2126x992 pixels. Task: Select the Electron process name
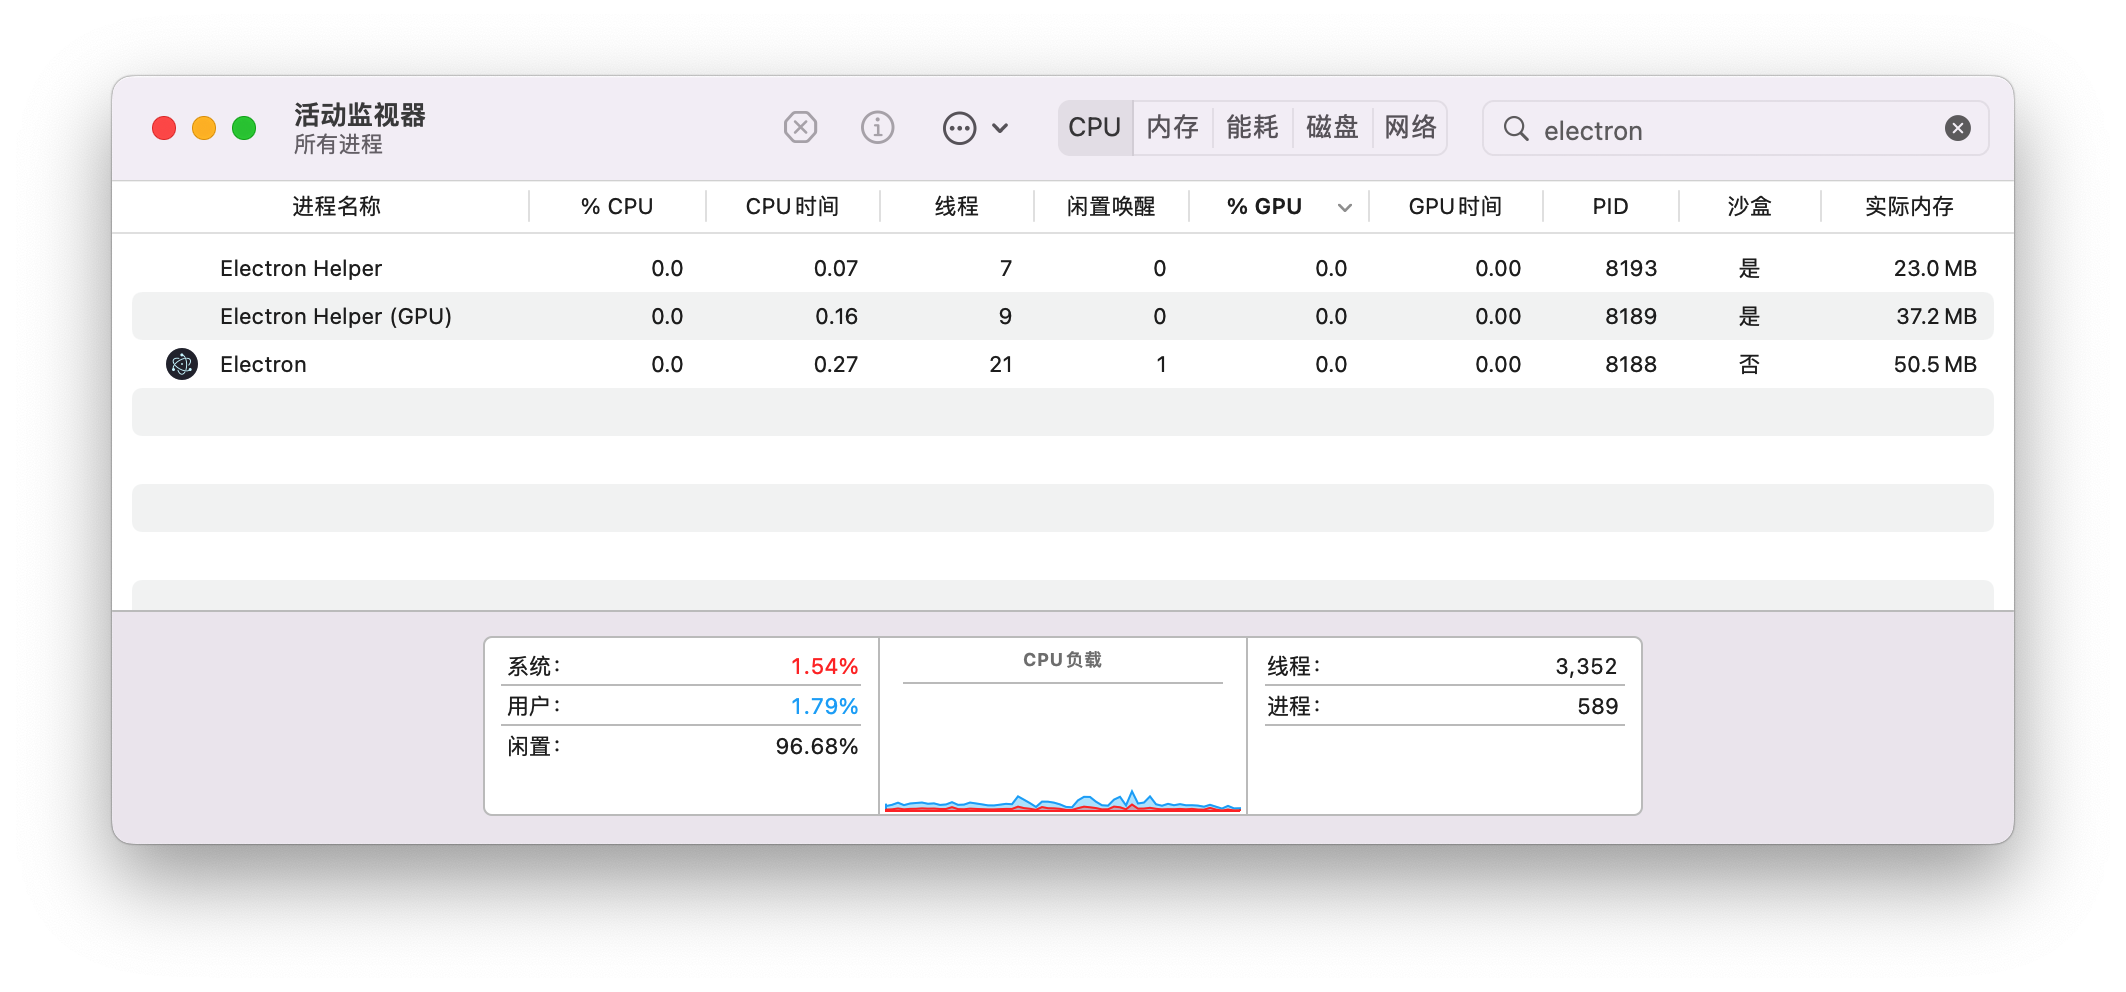[x=263, y=364]
